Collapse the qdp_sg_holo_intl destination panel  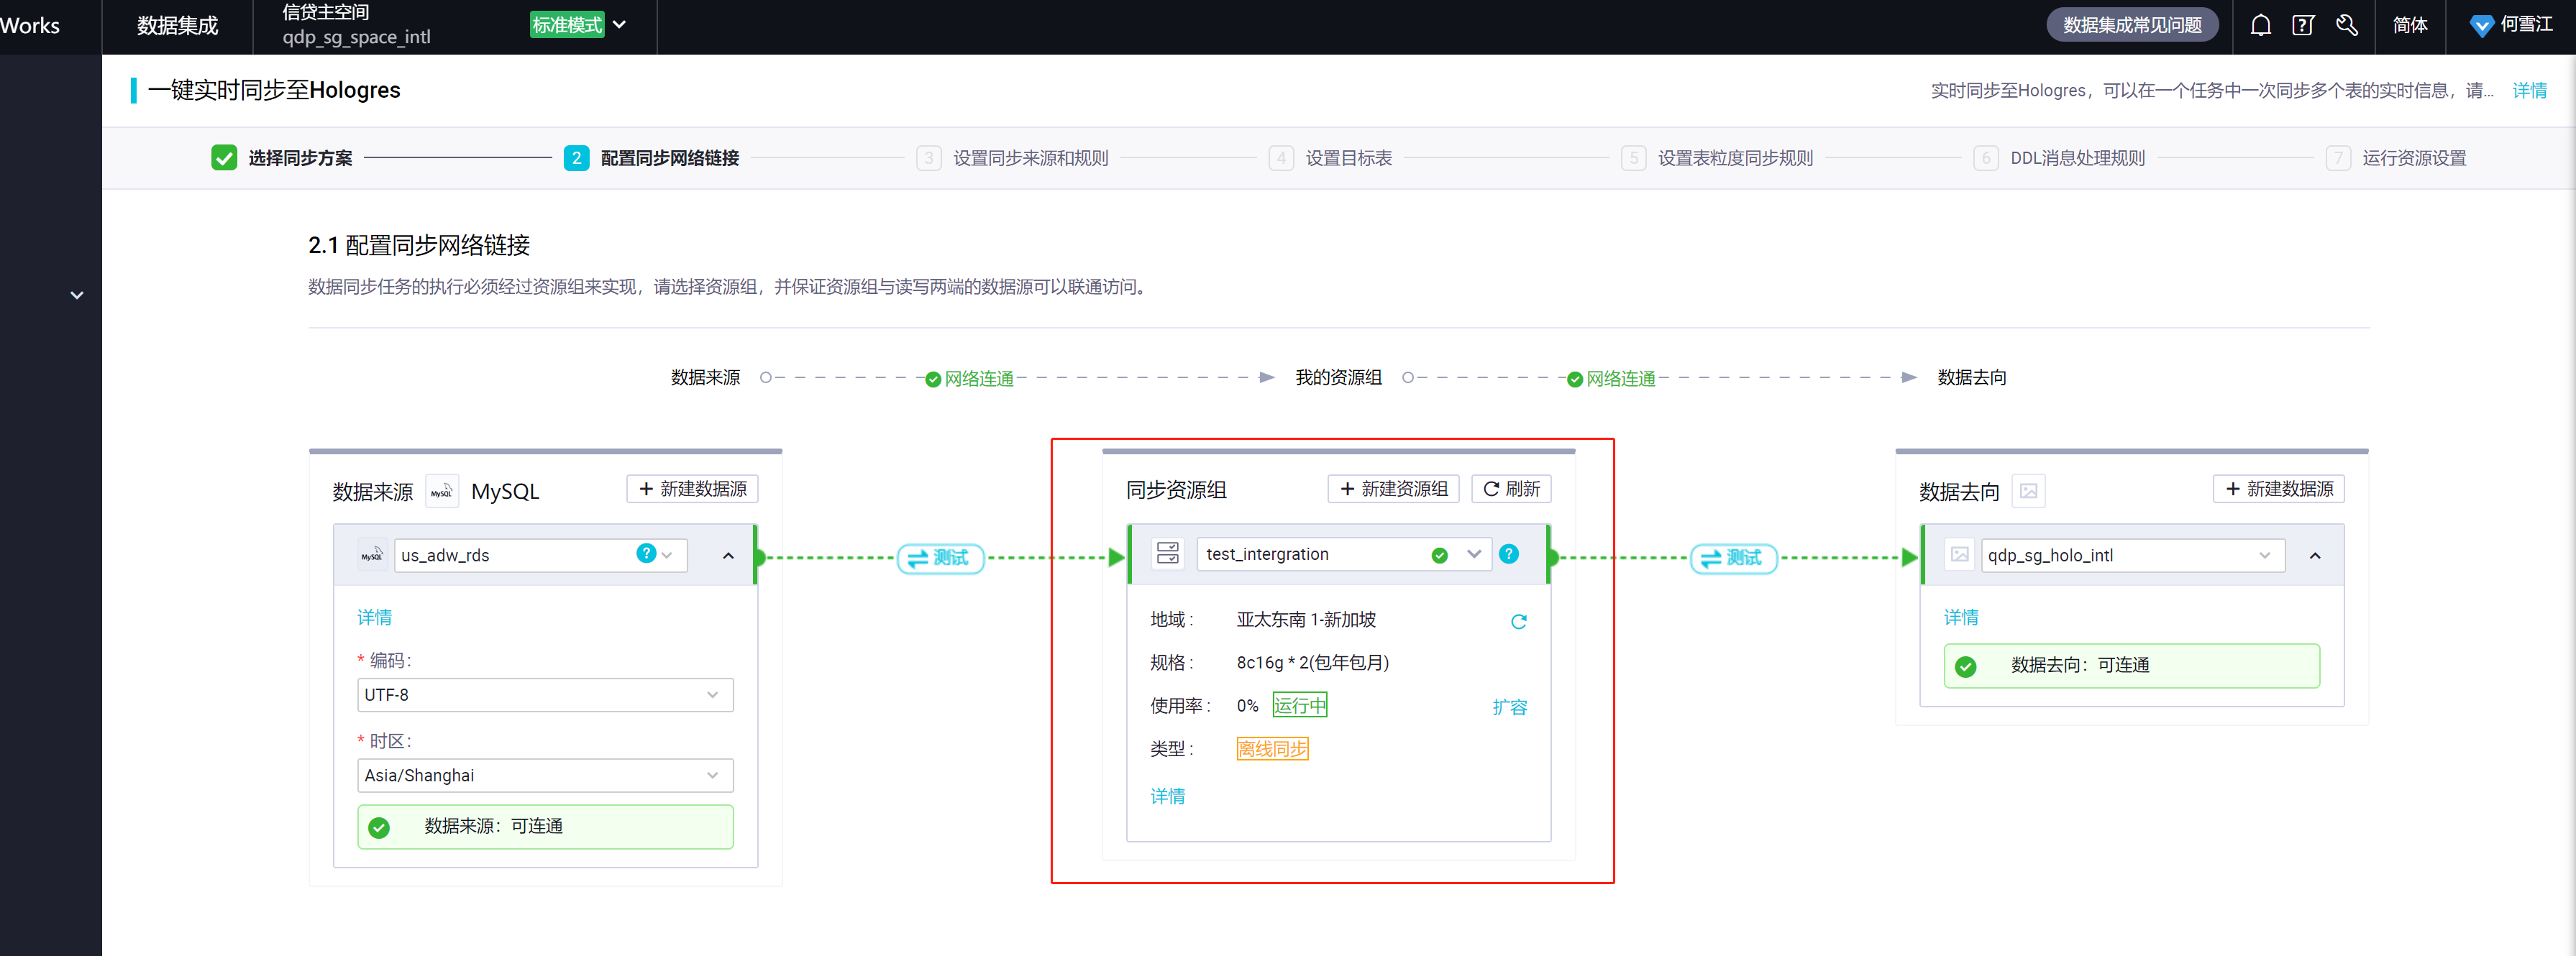2314,555
